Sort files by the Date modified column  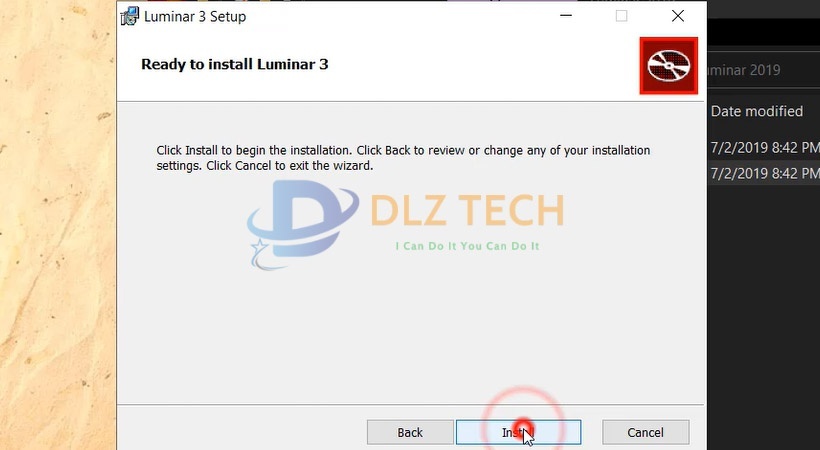(757, 111)
